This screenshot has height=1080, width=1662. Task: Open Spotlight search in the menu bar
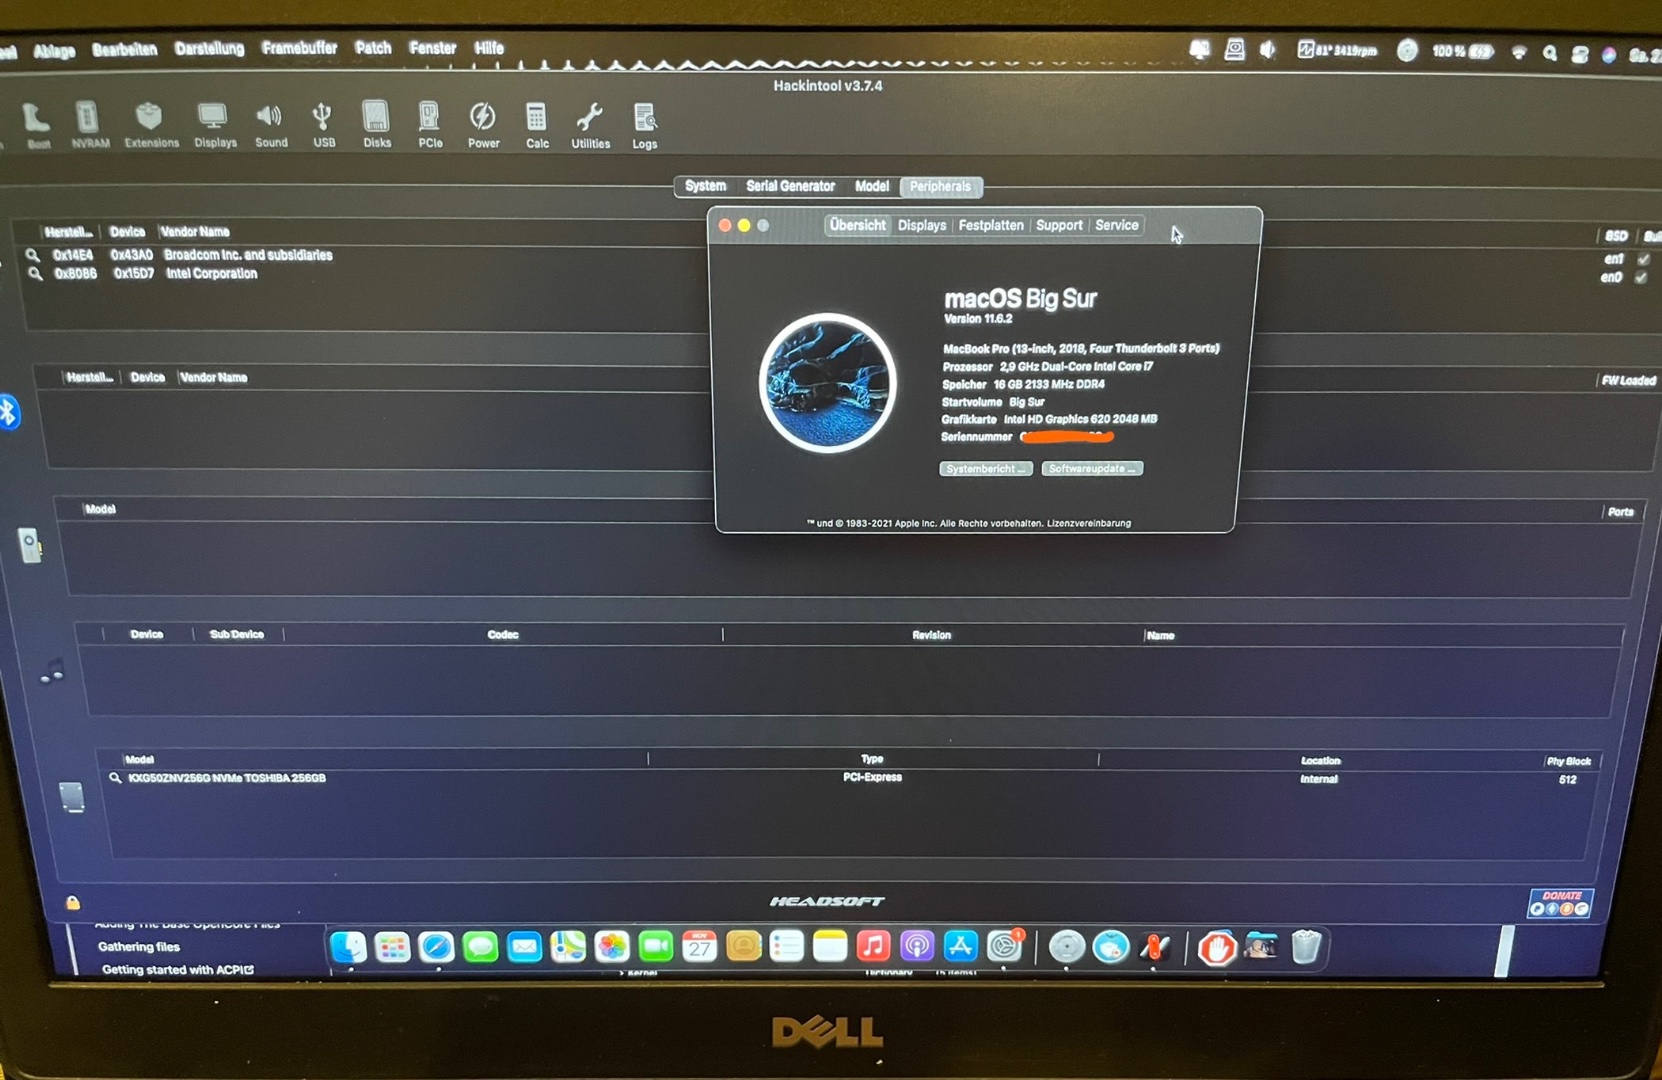coord(1550,53)
